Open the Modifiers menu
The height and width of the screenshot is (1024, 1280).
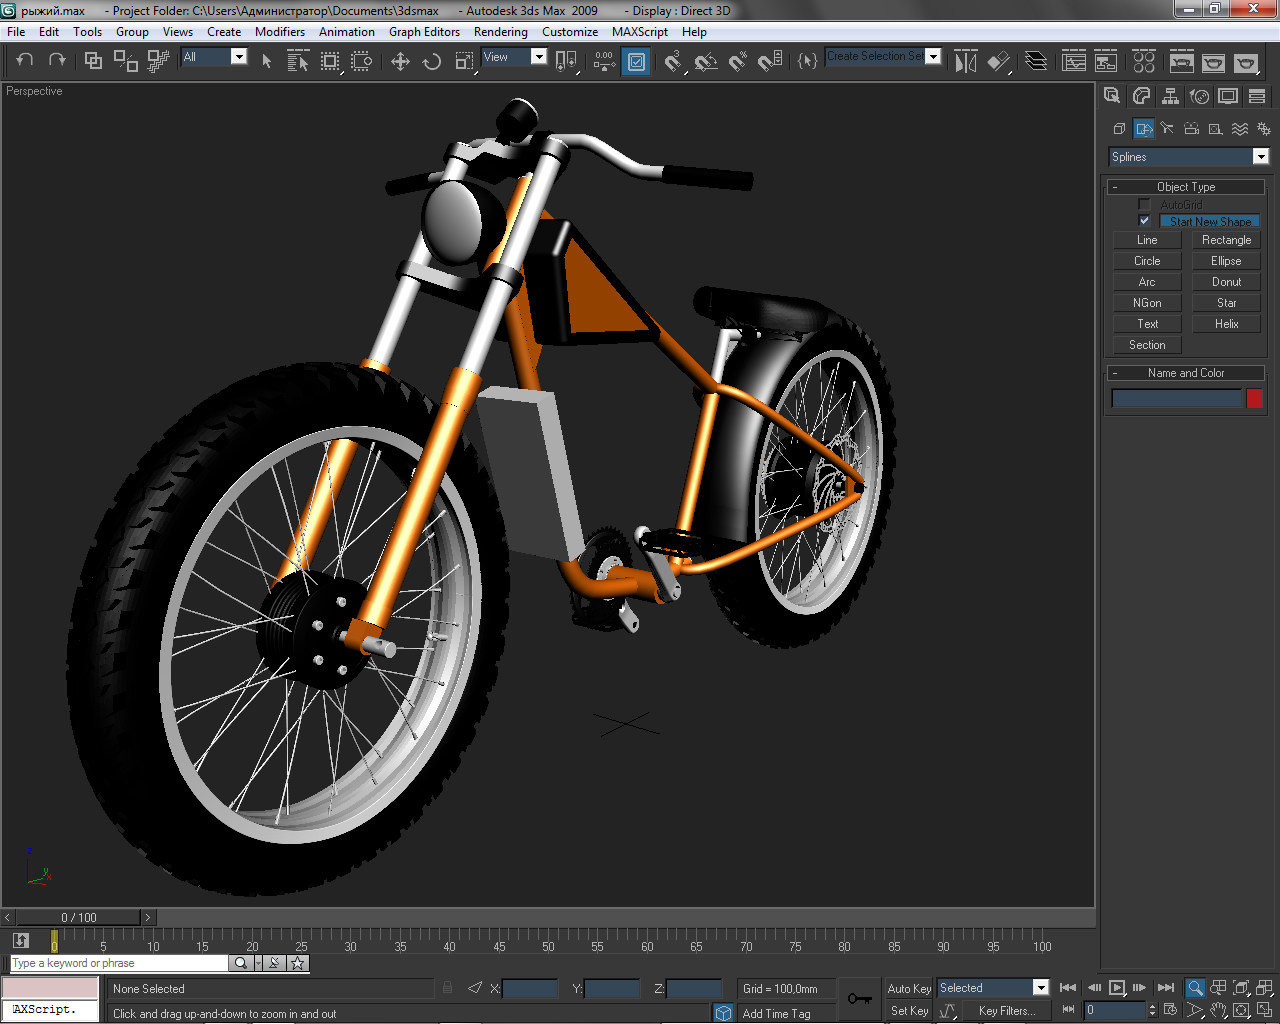point(279,32)
